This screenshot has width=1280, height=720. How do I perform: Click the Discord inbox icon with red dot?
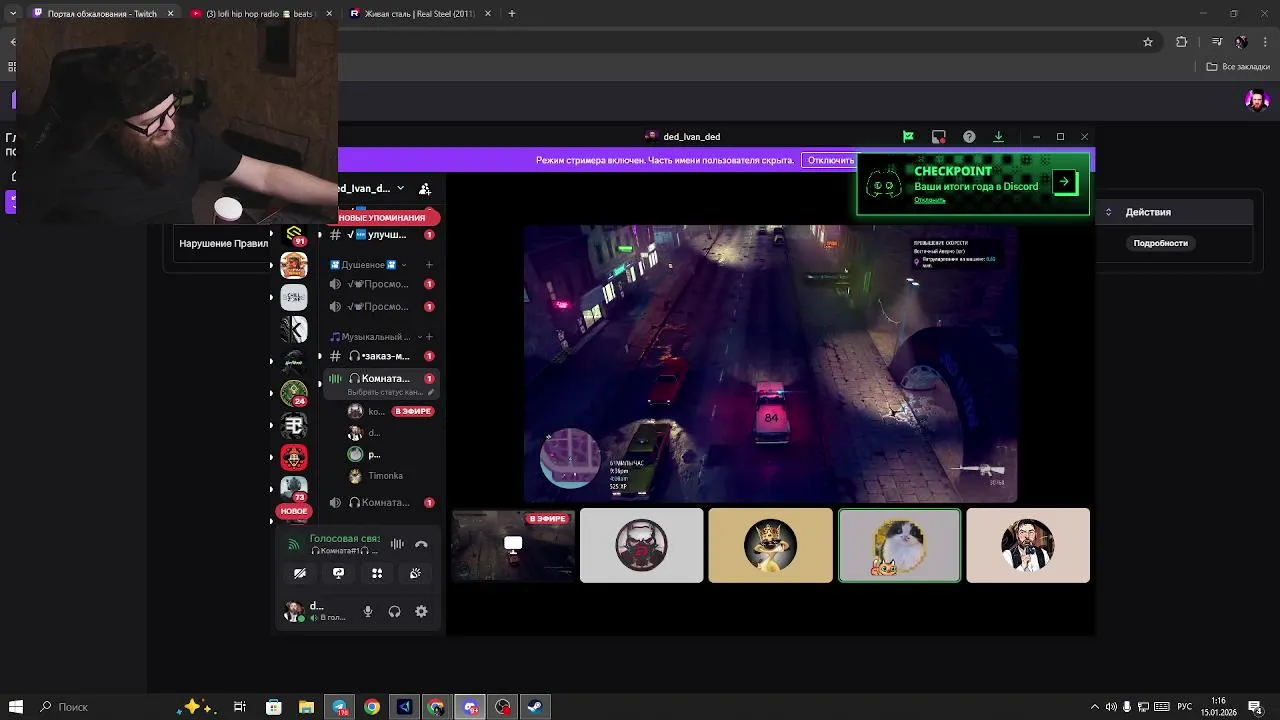click(x=939, y=137)
